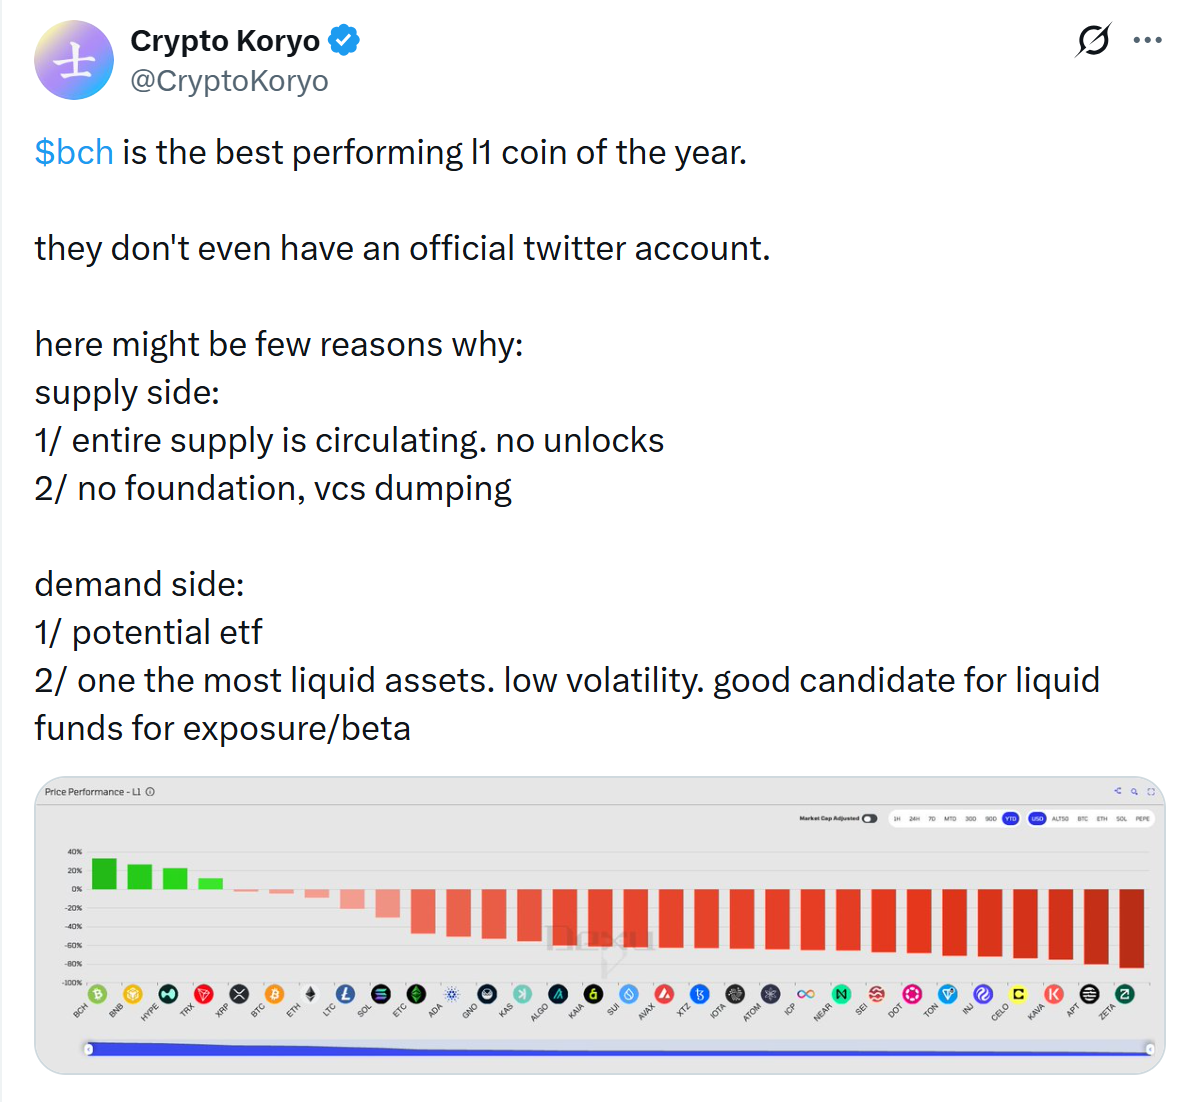This screenshot has width=1198, height=1102.
Task: Click Crypto Koryo's verified badge
Action: click(343, 40)
